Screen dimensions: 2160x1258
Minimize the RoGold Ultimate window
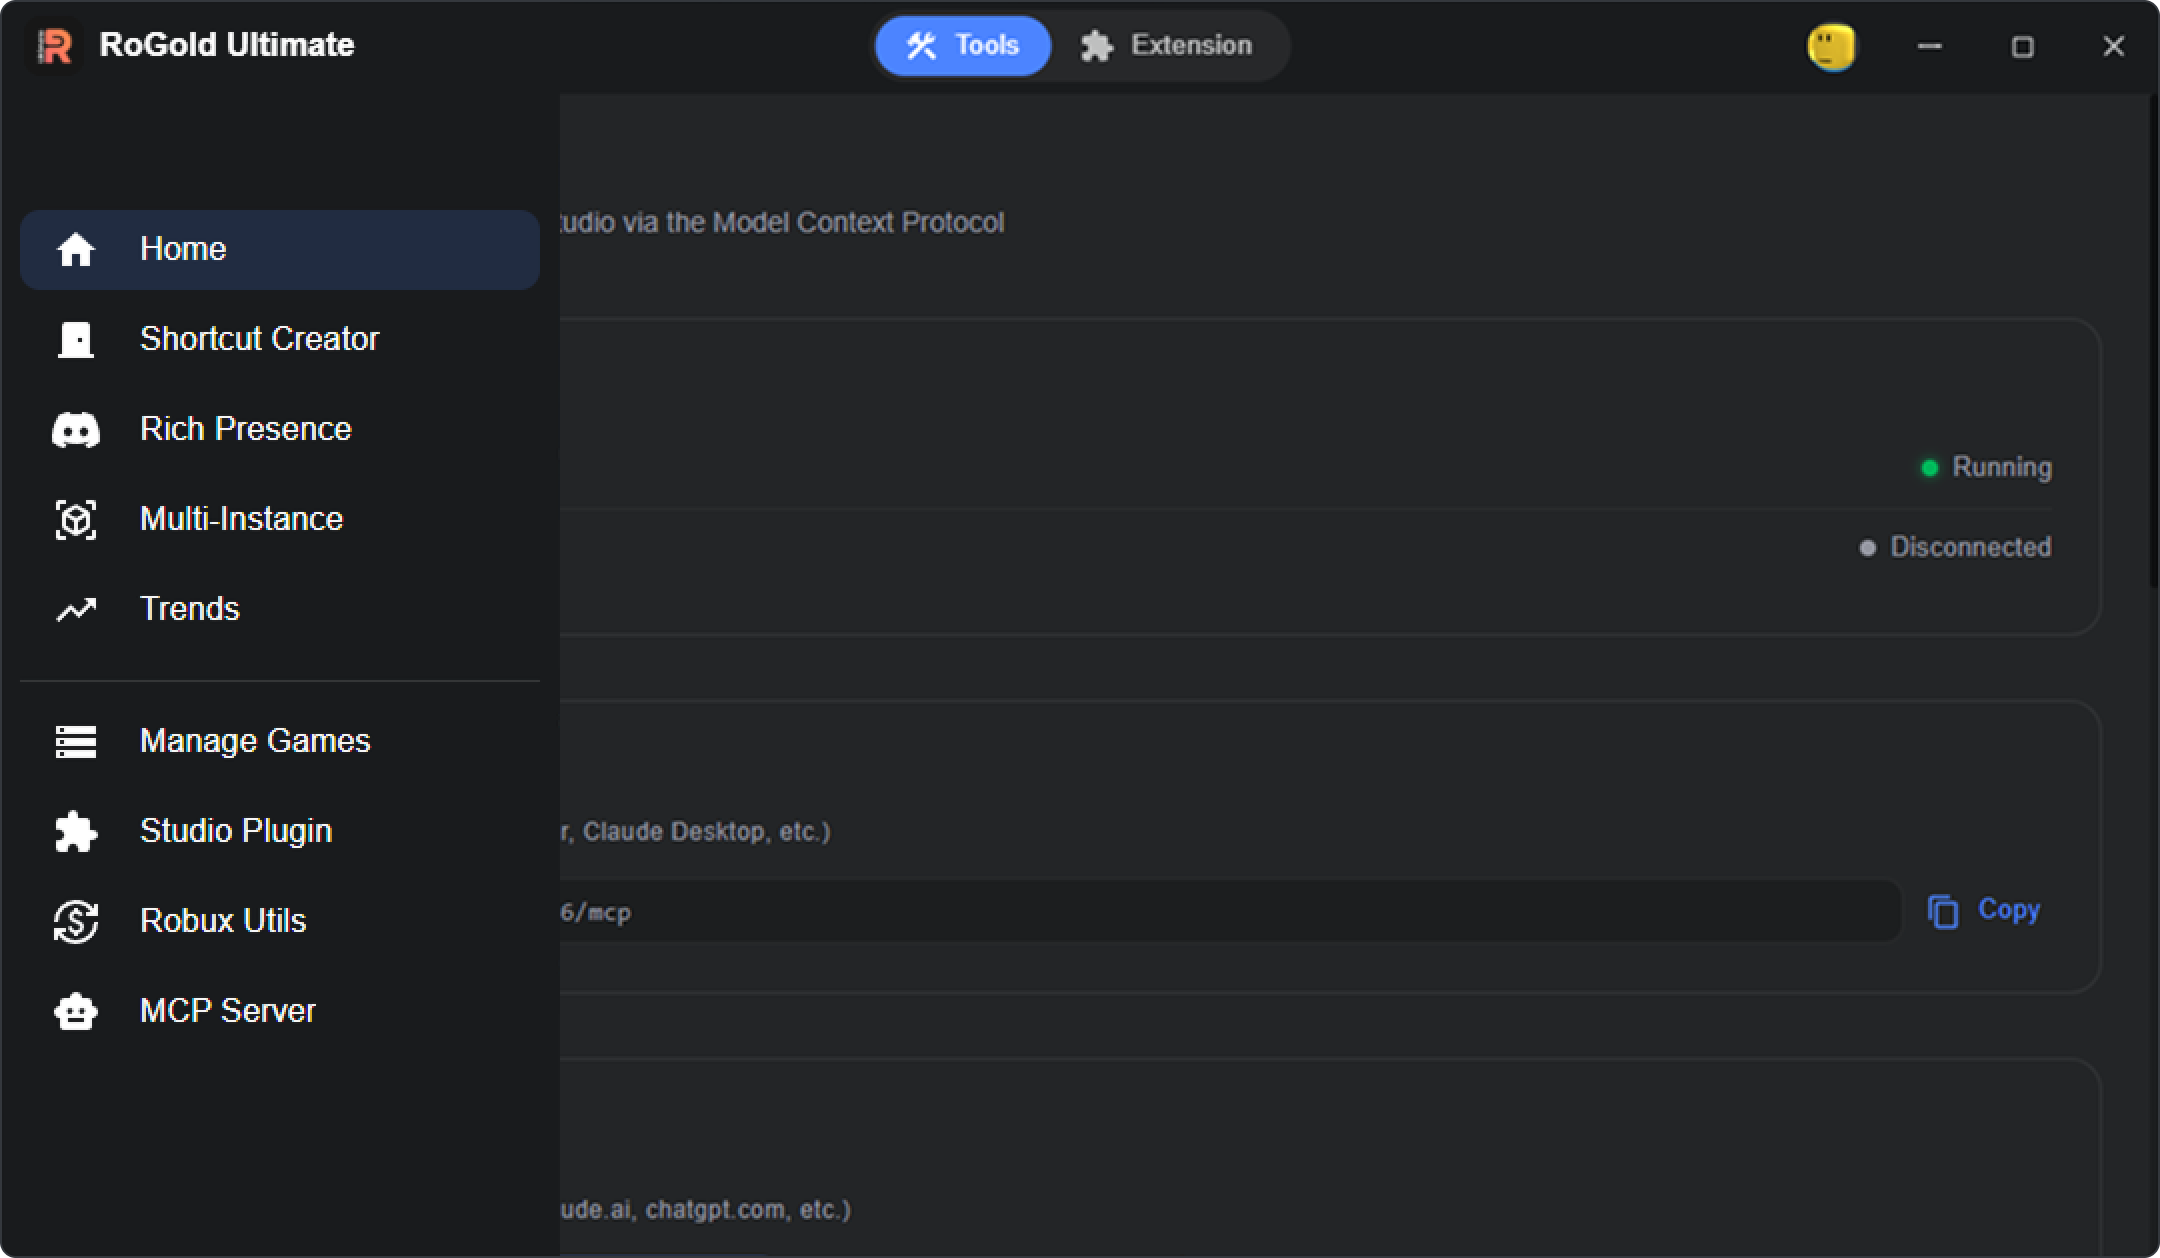point(1929,46)
